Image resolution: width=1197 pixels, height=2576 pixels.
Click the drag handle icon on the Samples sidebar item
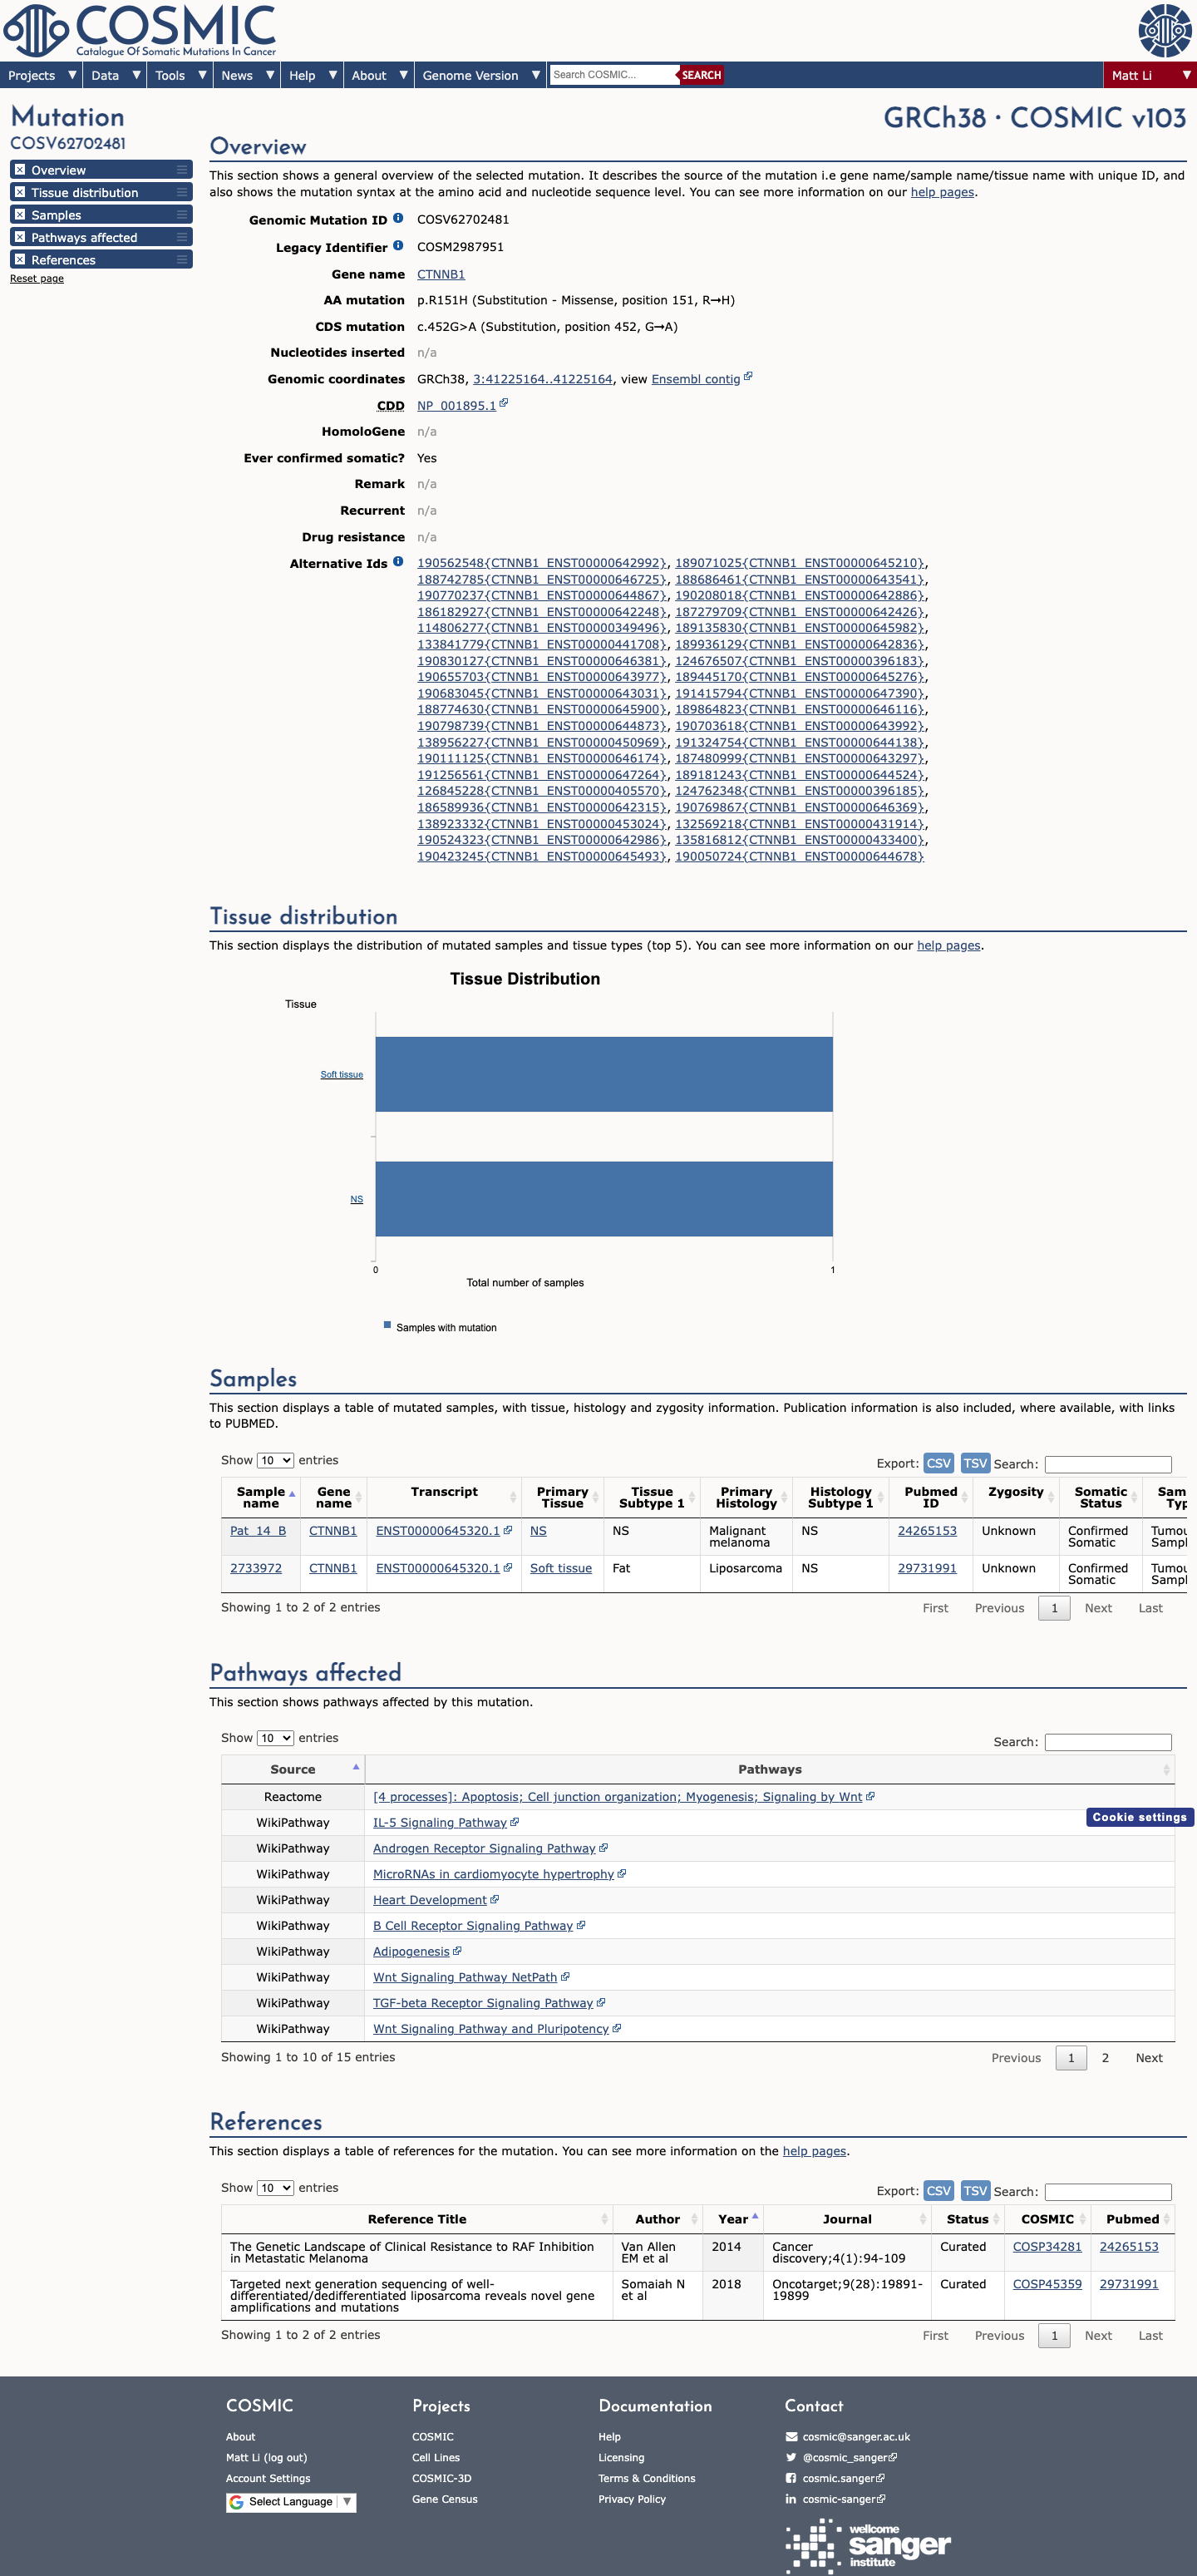coord(182,215)
